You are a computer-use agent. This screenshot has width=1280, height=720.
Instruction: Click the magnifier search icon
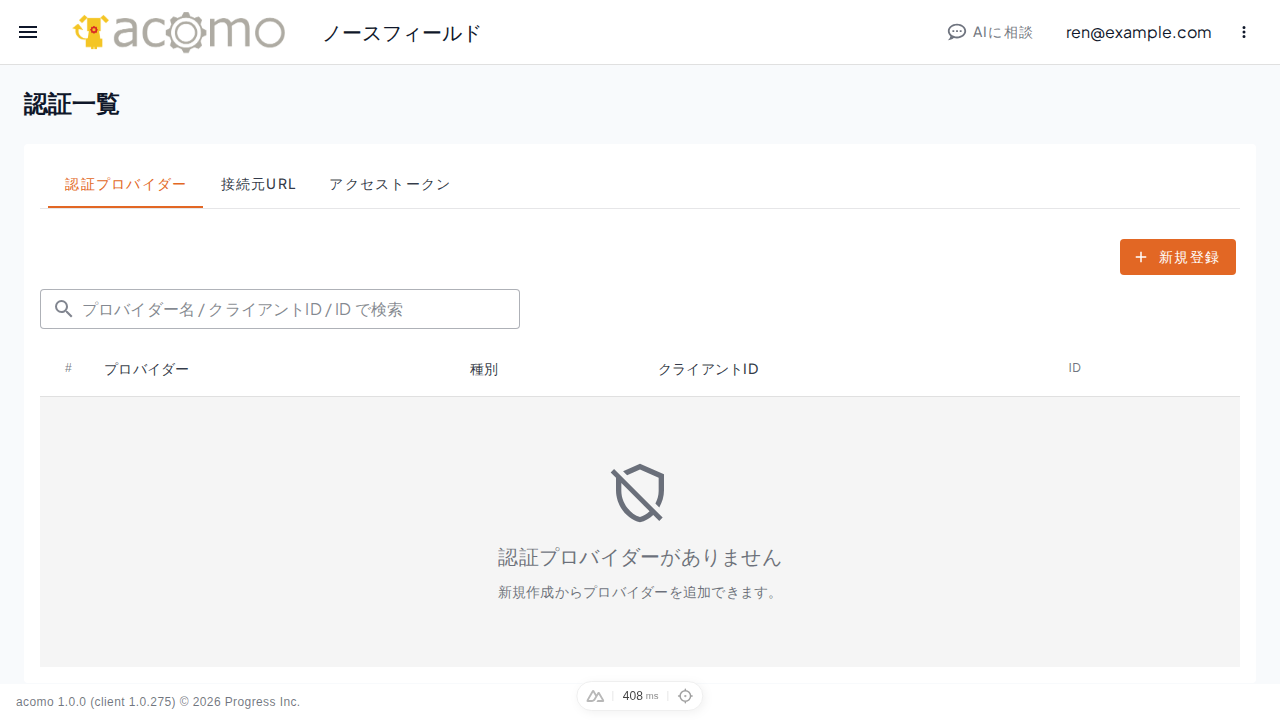(x=64, y=309)
